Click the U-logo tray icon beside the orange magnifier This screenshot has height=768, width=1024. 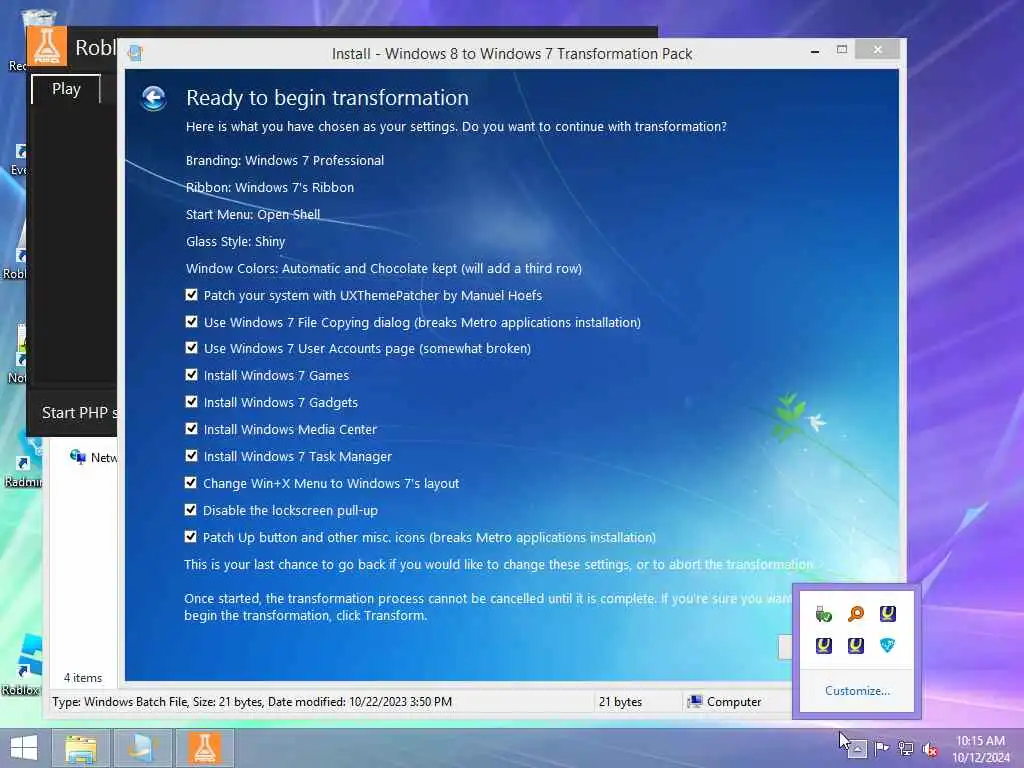pyautogui.click(x=888, y=614)
